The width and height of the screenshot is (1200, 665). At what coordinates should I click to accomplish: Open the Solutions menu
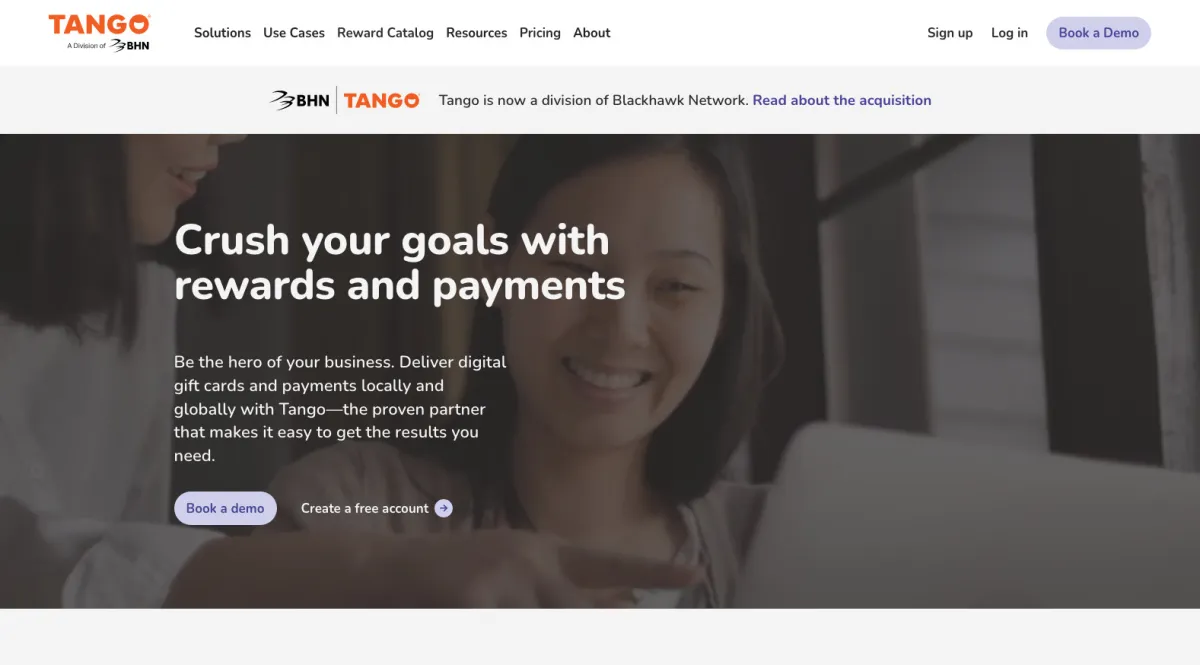pos(222,33)
